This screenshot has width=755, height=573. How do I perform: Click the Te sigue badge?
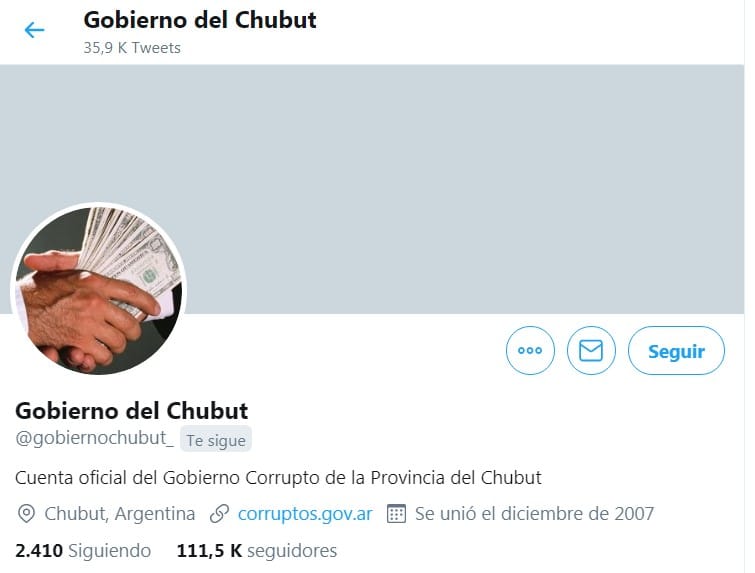(216, 440)
